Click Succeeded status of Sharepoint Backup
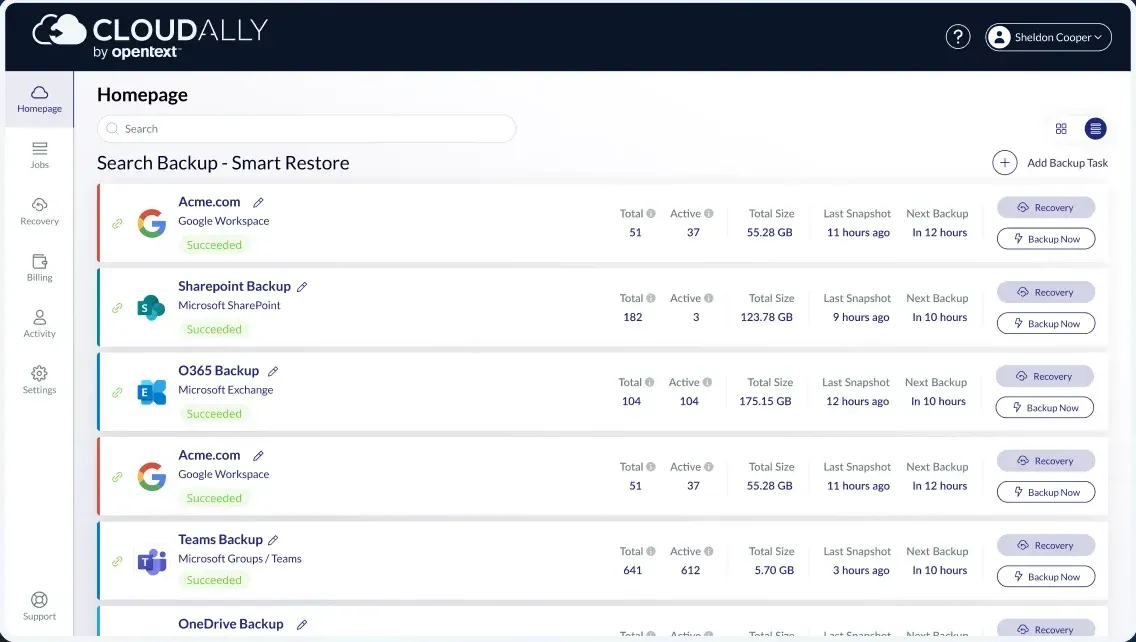 pyautogui.click(x=214, y=329)
